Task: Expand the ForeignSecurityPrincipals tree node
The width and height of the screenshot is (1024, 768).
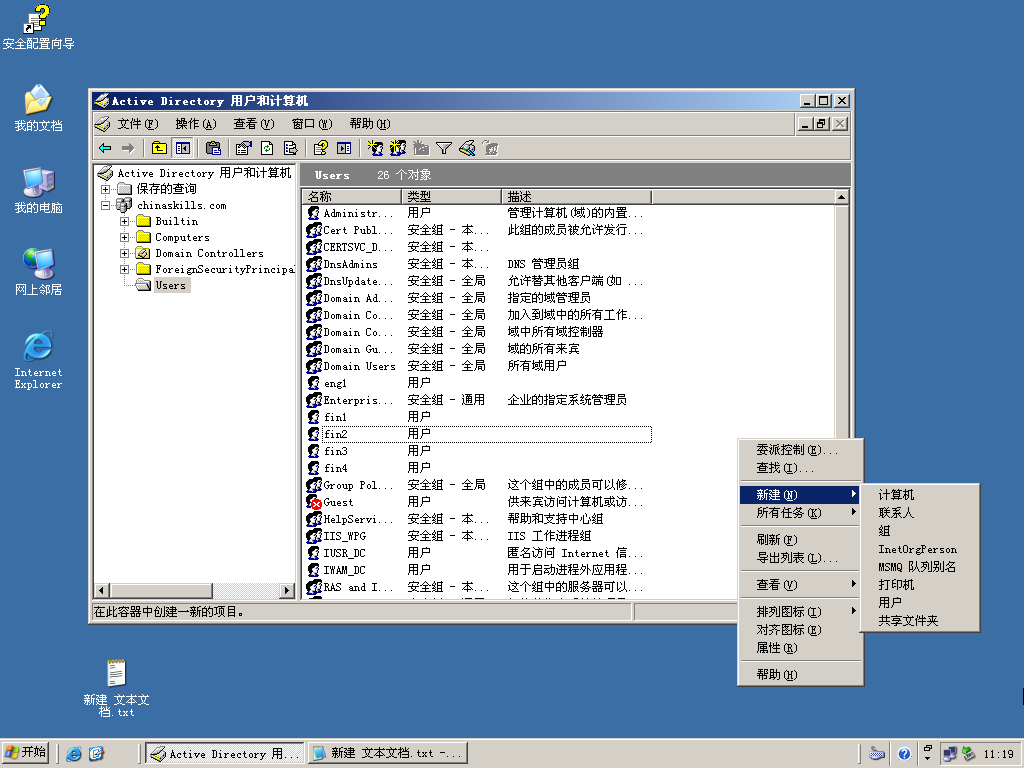Action: pyautogui.click(x=124, y=269)
